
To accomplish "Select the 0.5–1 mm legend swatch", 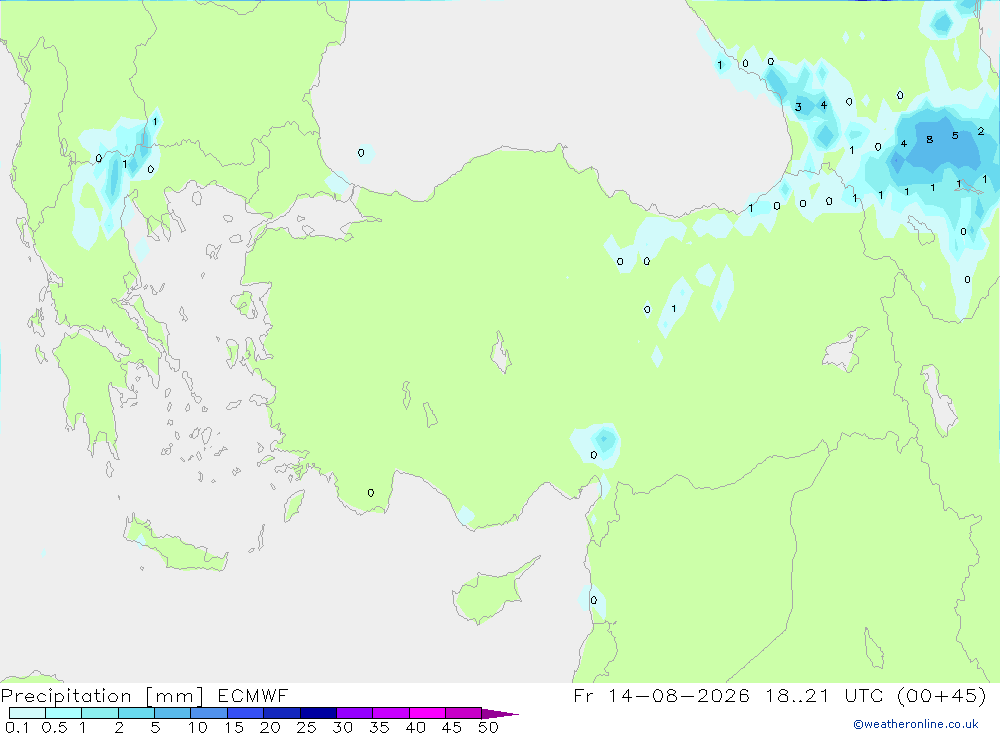I will pos(64,713).
